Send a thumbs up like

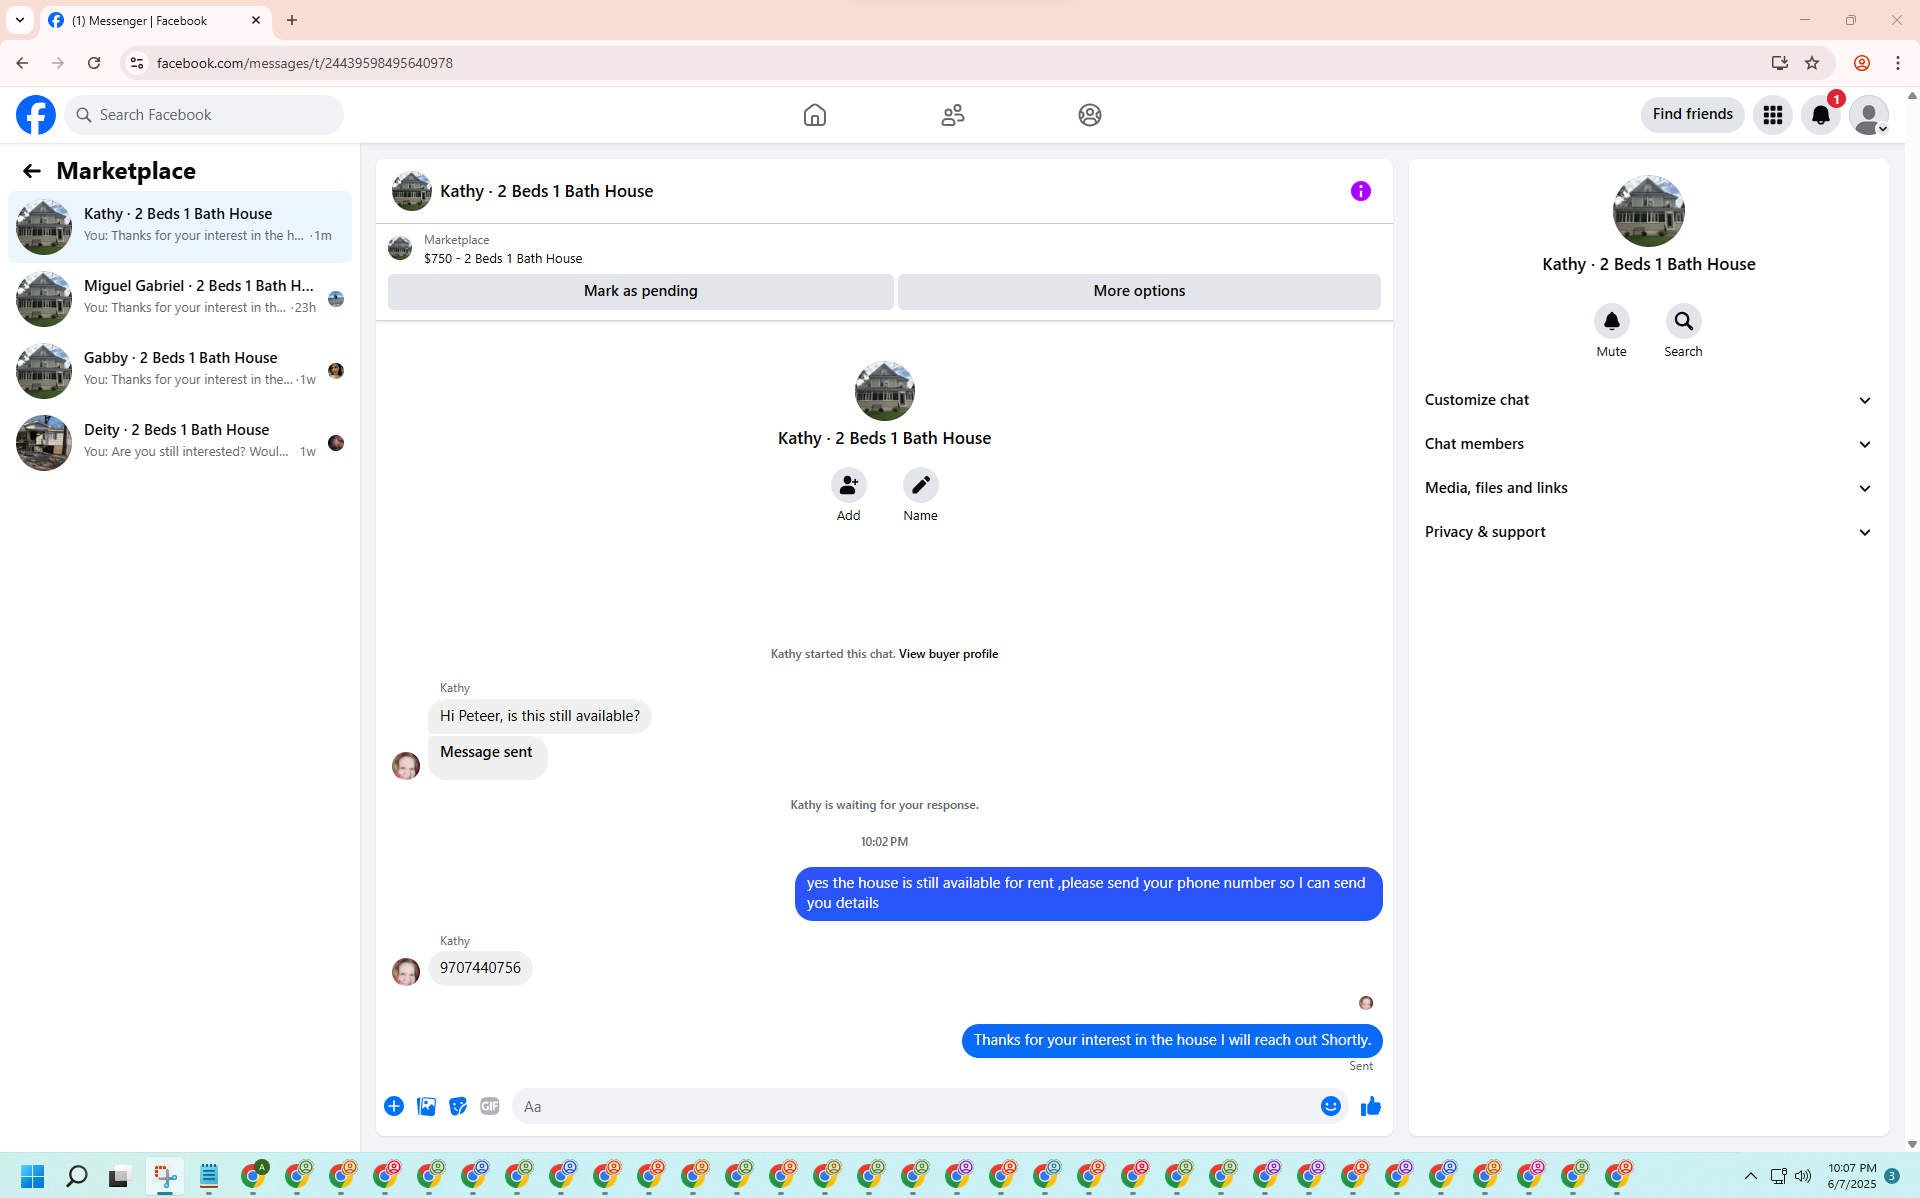click(x=1370, y=1106)
